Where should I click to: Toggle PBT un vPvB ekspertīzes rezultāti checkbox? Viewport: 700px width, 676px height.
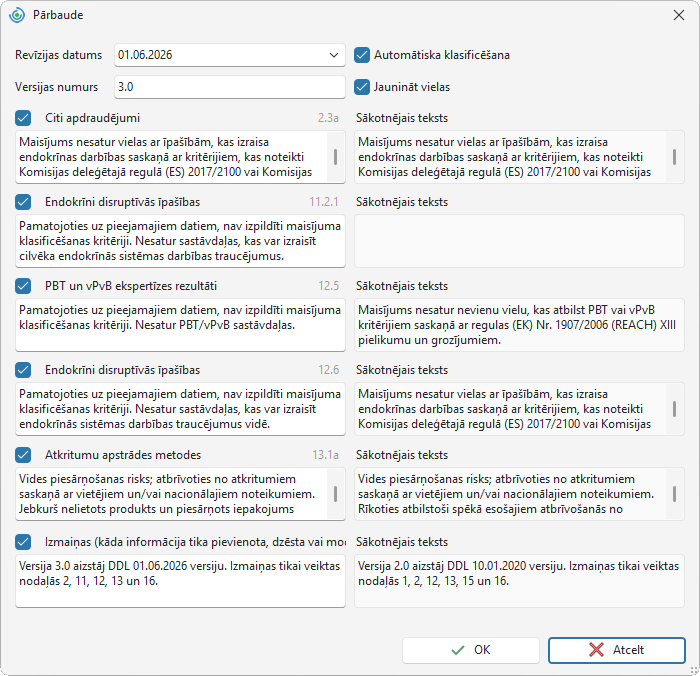tap(23, 286)
